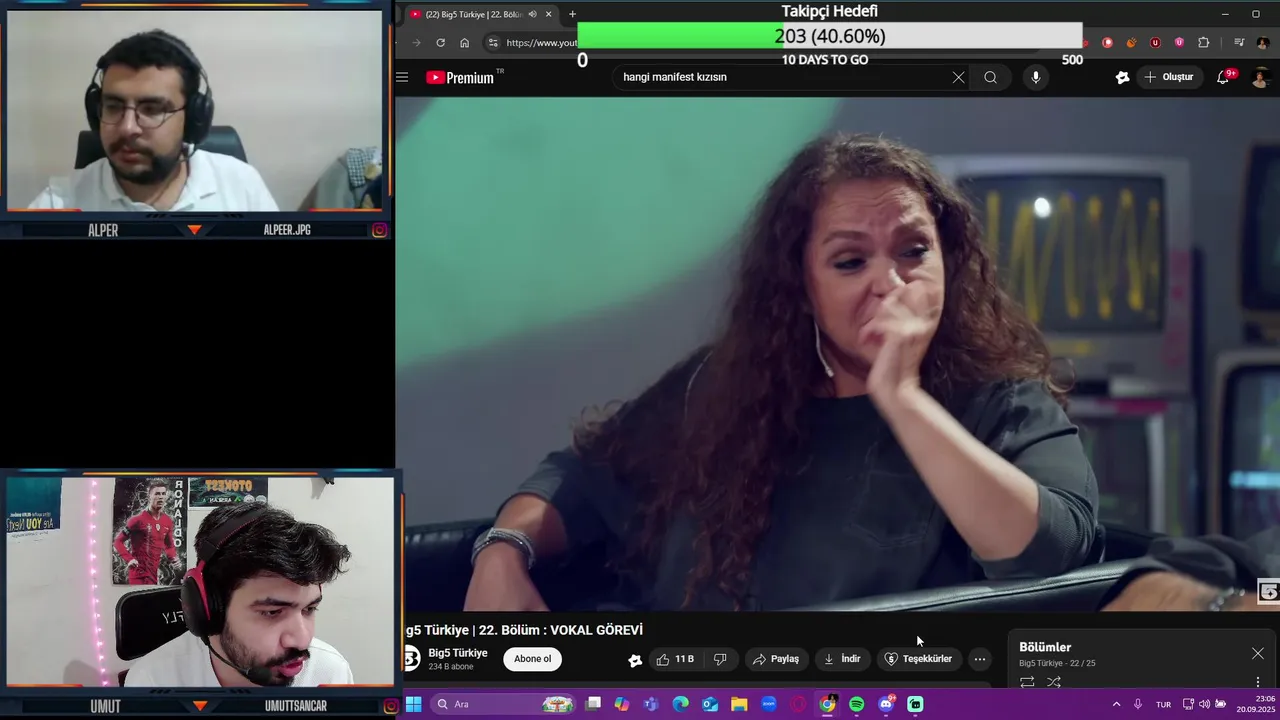Open YouTube account avatar menu
This screenshot has height=720, width=1280.
tap(1260, 77)
